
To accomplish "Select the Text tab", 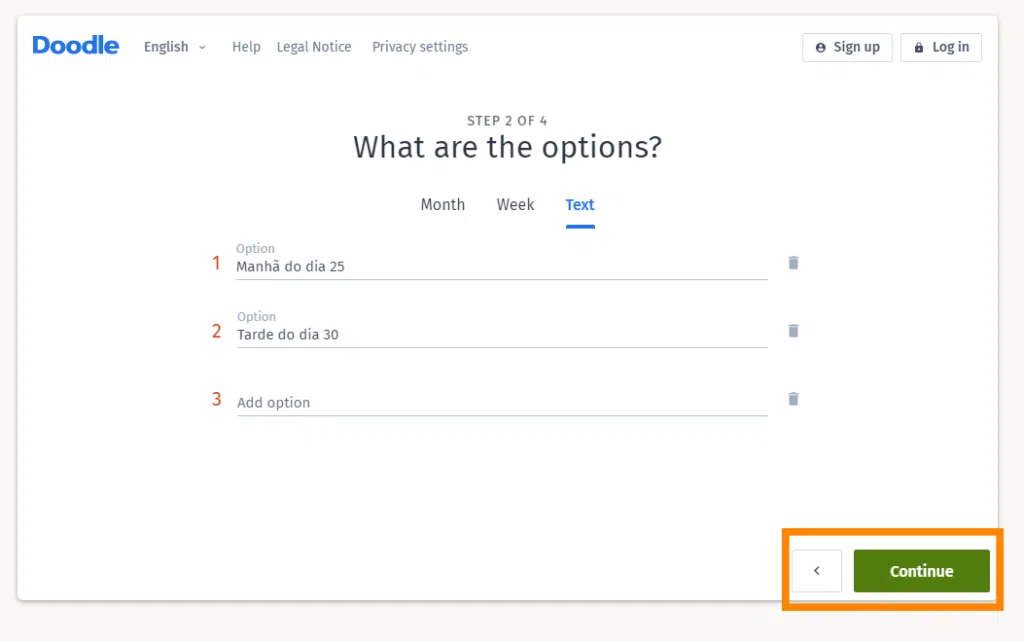I will click(x=580, y=204).
